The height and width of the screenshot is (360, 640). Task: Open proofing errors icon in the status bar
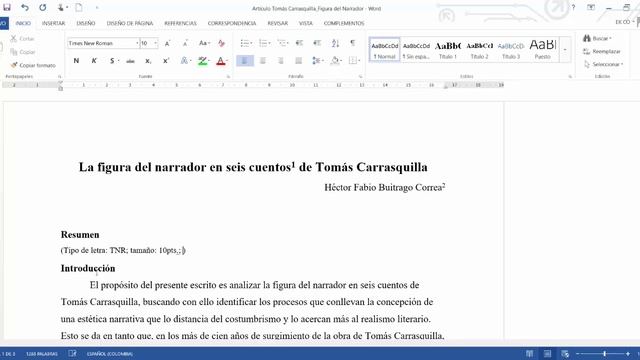pyautogui.click(x=72, y=354)
